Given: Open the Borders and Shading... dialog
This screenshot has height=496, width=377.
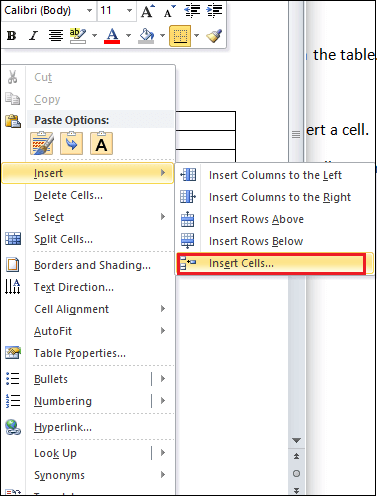Looking at the screenshot, I should tap(92, 265).
